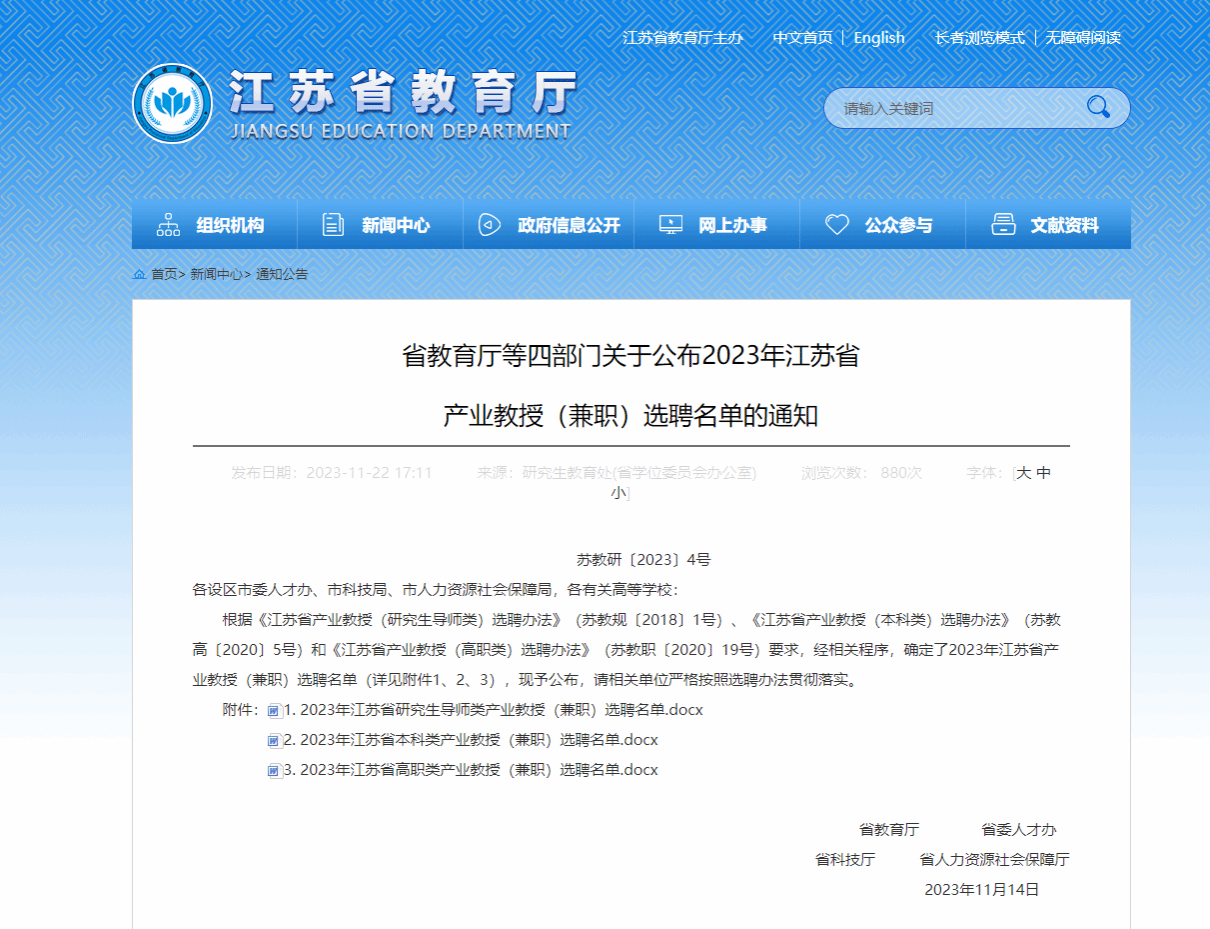The height and width of the screenshot is (929, 1210).
Task: Click the 组织机构 hierarchy icon
Action: click(168, 225)
